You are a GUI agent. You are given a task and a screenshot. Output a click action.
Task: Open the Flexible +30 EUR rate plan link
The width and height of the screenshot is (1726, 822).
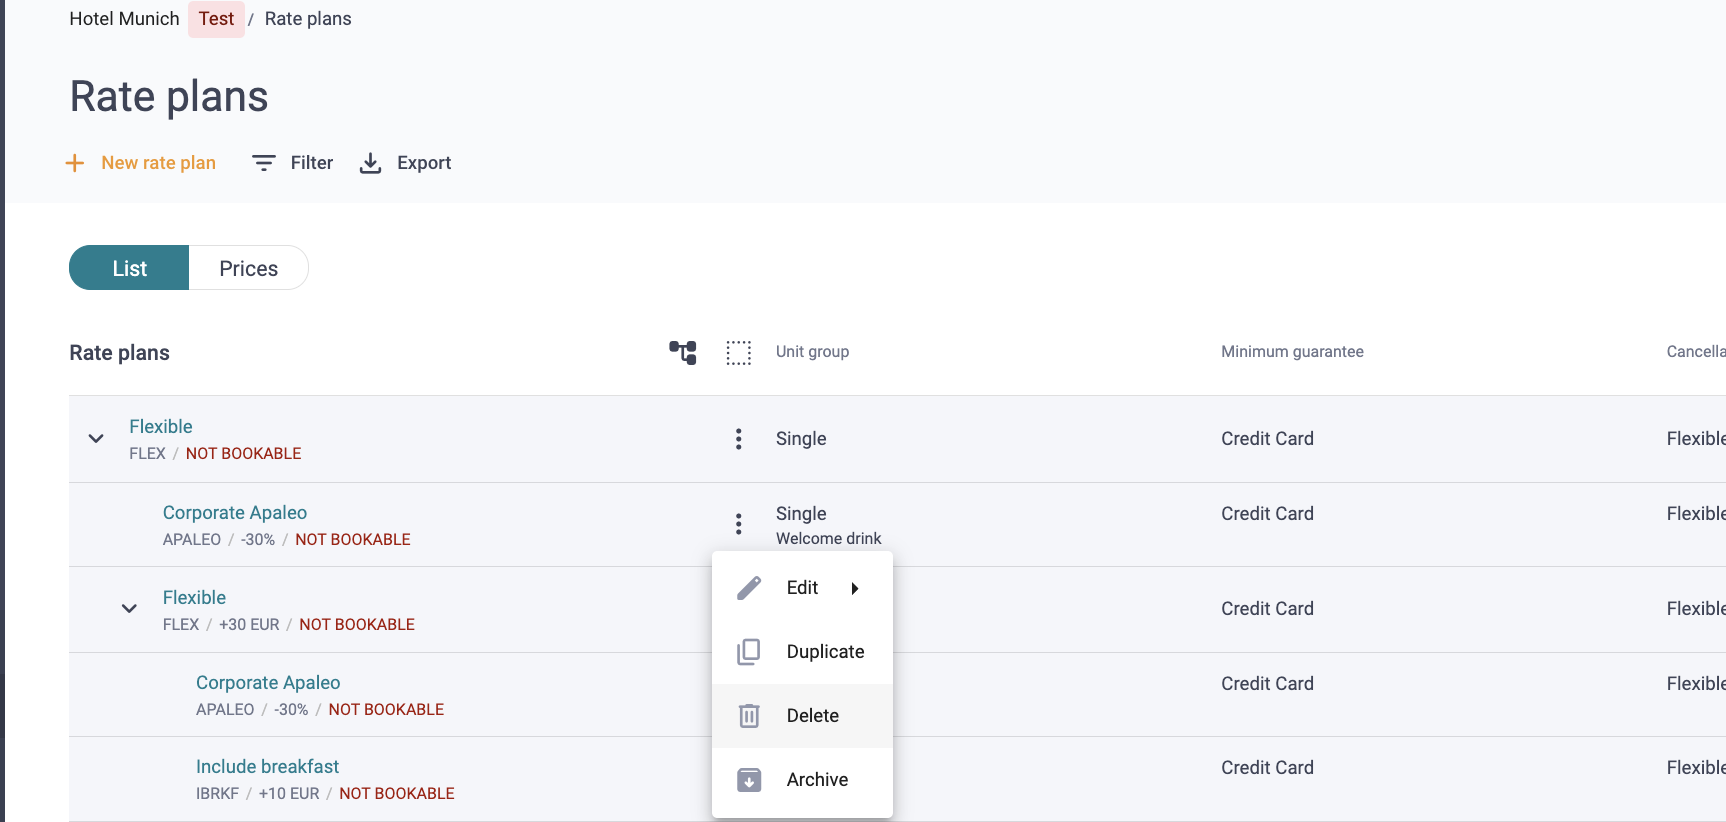click(x=194, y=598)
